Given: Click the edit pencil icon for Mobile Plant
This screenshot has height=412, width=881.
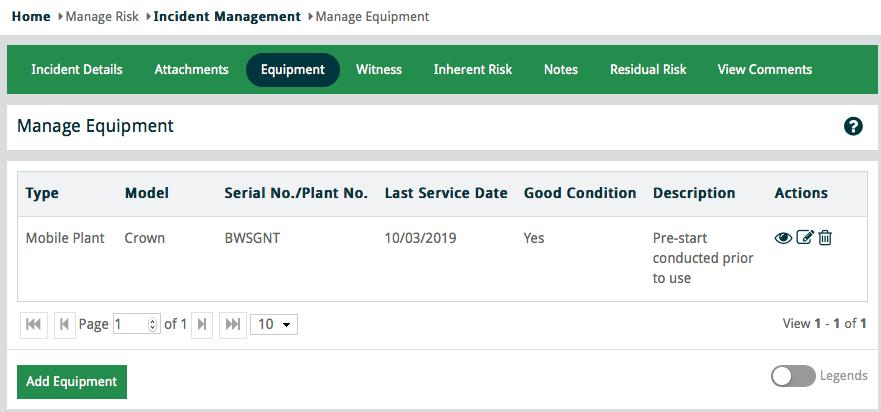Looking at the screenshot, I should pos(804,238).
